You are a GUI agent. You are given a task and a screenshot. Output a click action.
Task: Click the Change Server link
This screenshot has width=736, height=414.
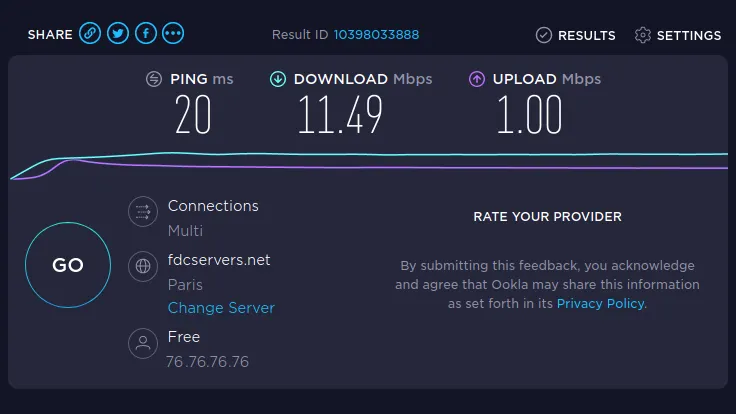point(221,308)
